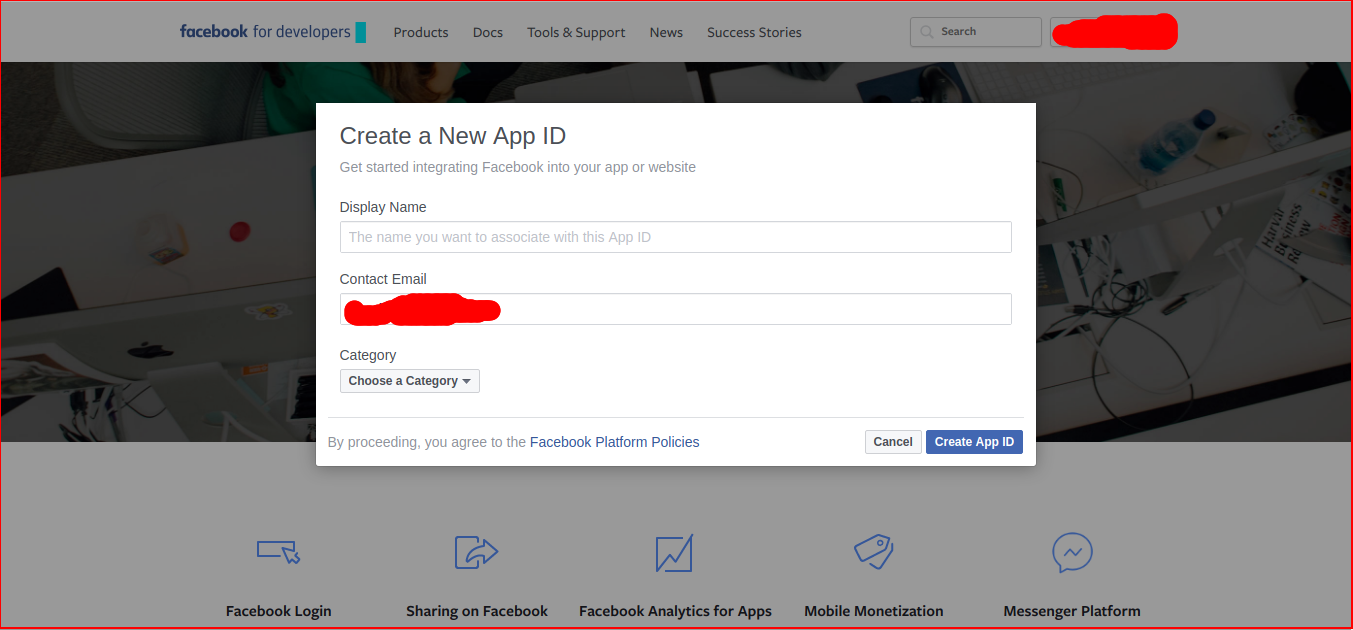This screenshot has height=630, width=1353.
Task: Focus the Display Name text field
Action: (x=676, y=237)
